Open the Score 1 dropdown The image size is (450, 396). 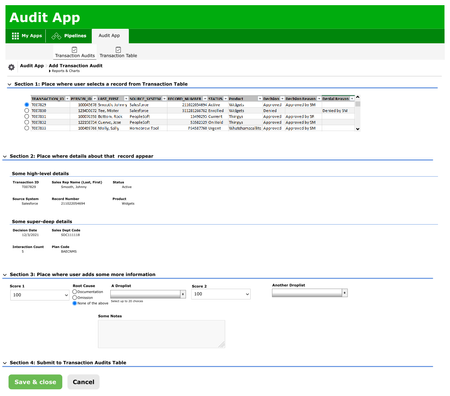40,295
